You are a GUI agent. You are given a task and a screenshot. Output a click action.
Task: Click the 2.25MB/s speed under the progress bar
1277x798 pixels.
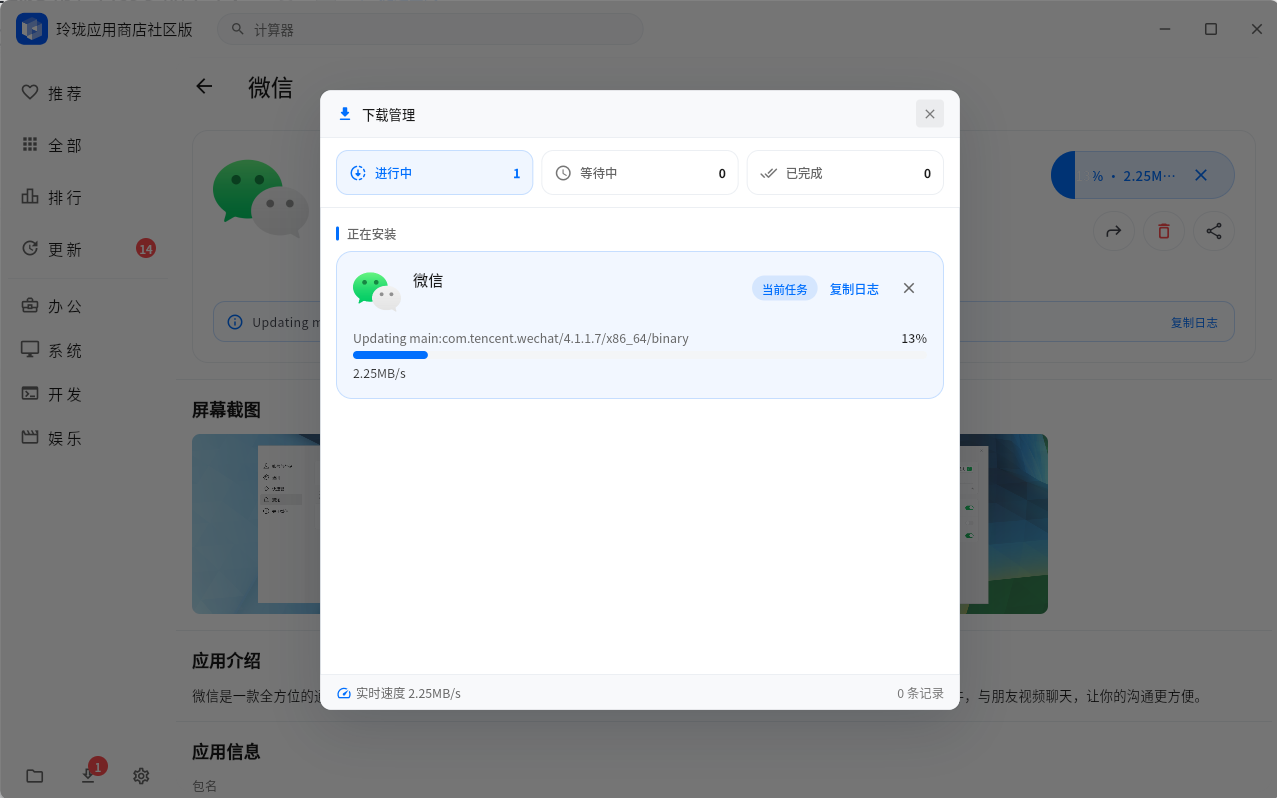379,374
